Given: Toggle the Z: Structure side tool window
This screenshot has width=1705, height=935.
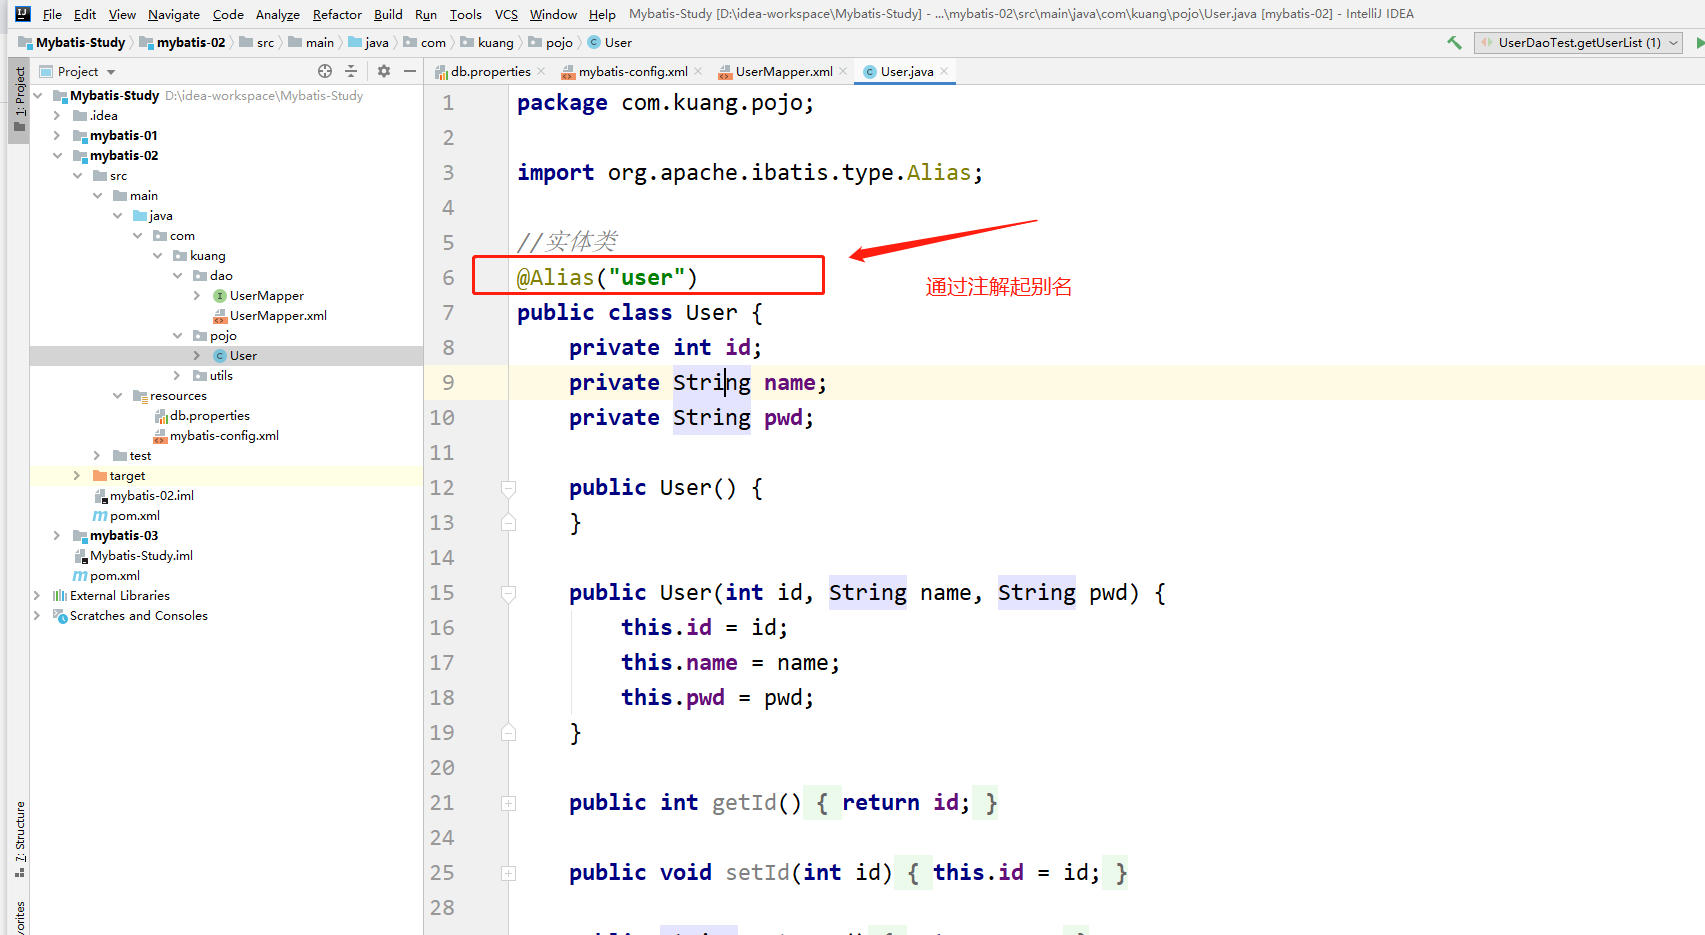Looking at the screenshot, I should 19,839.
